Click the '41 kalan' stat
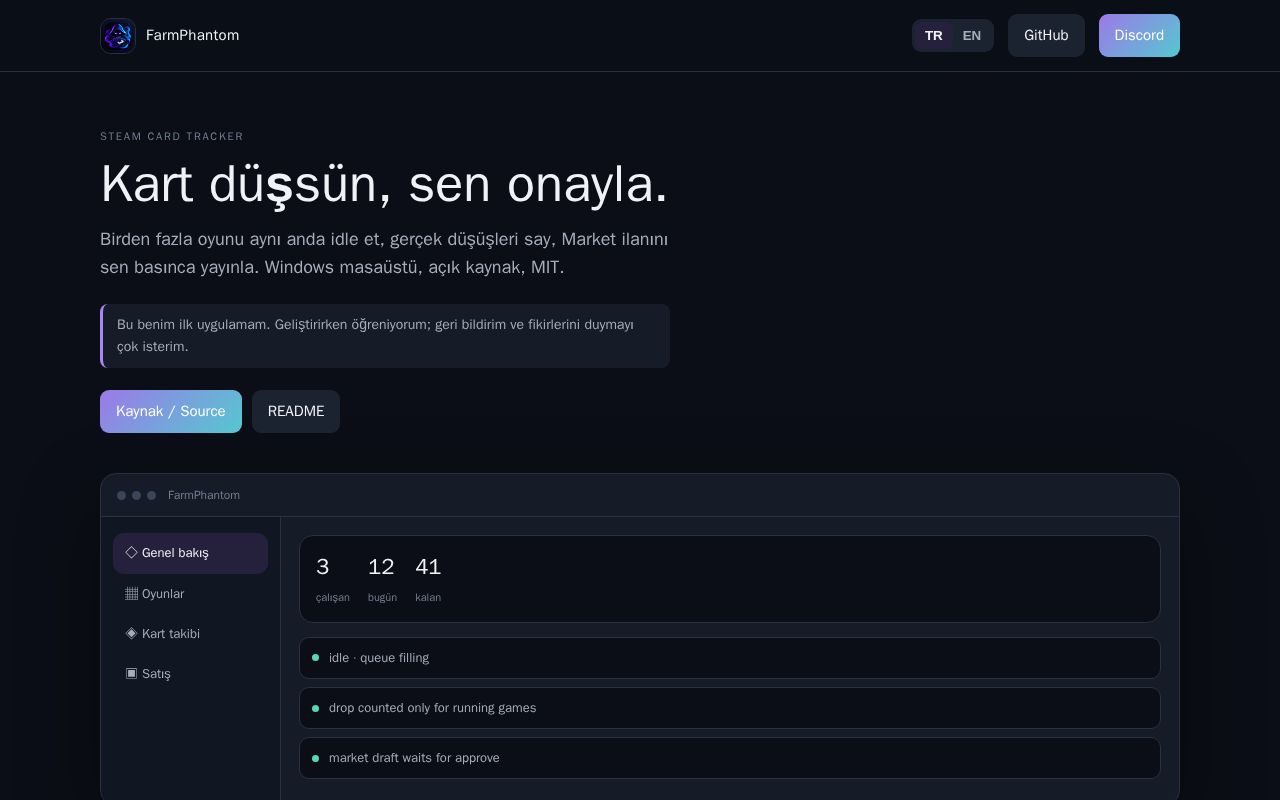The width and height of the screenshot is (1280, 800). (428, 580)
